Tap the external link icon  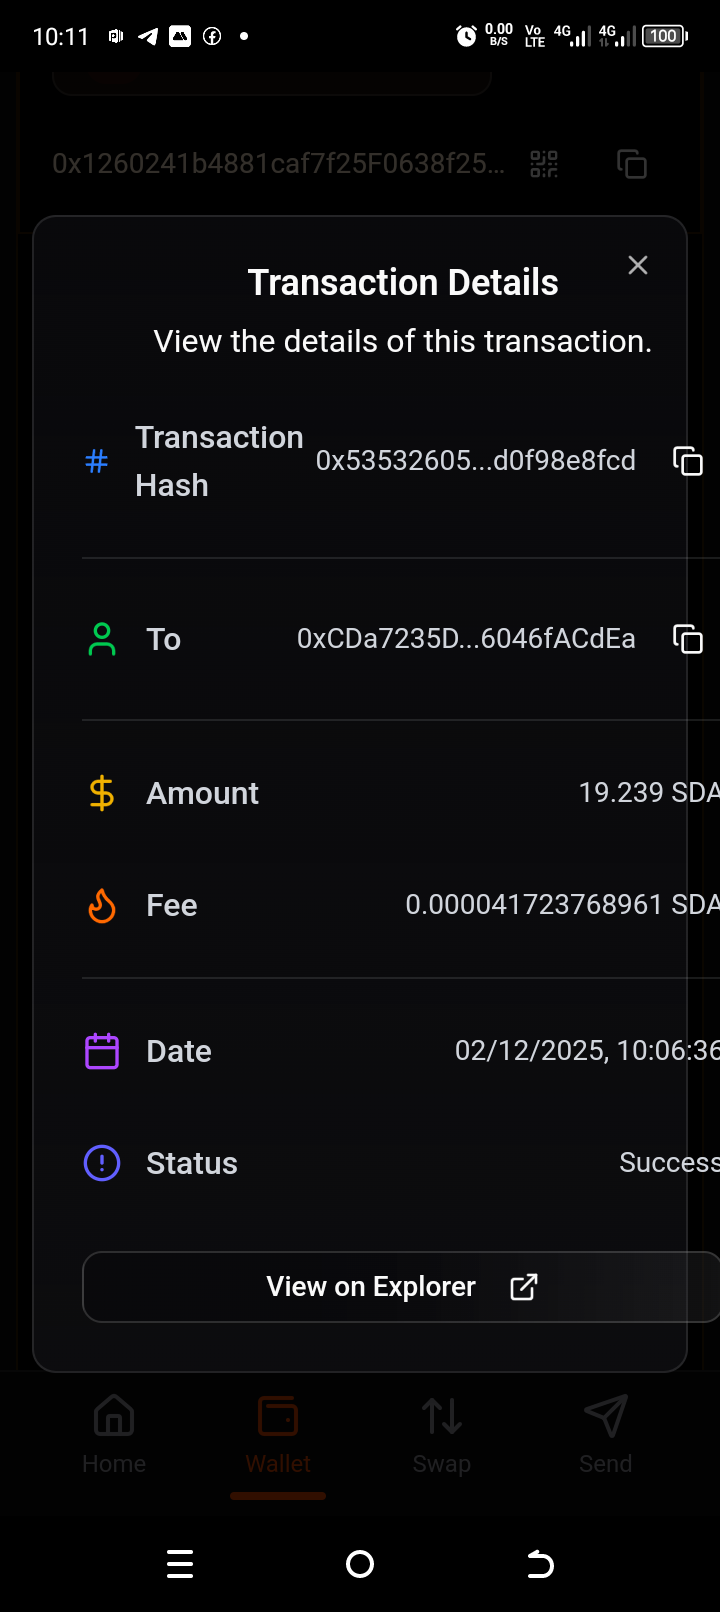click(524, 1287)
